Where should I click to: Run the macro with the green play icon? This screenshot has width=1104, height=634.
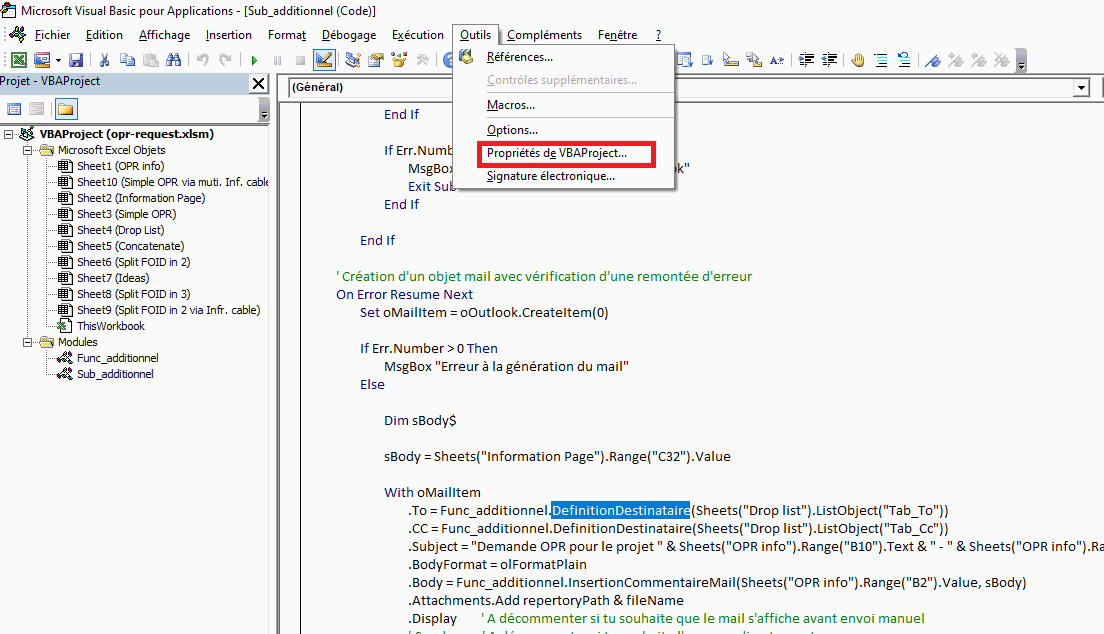254,60
